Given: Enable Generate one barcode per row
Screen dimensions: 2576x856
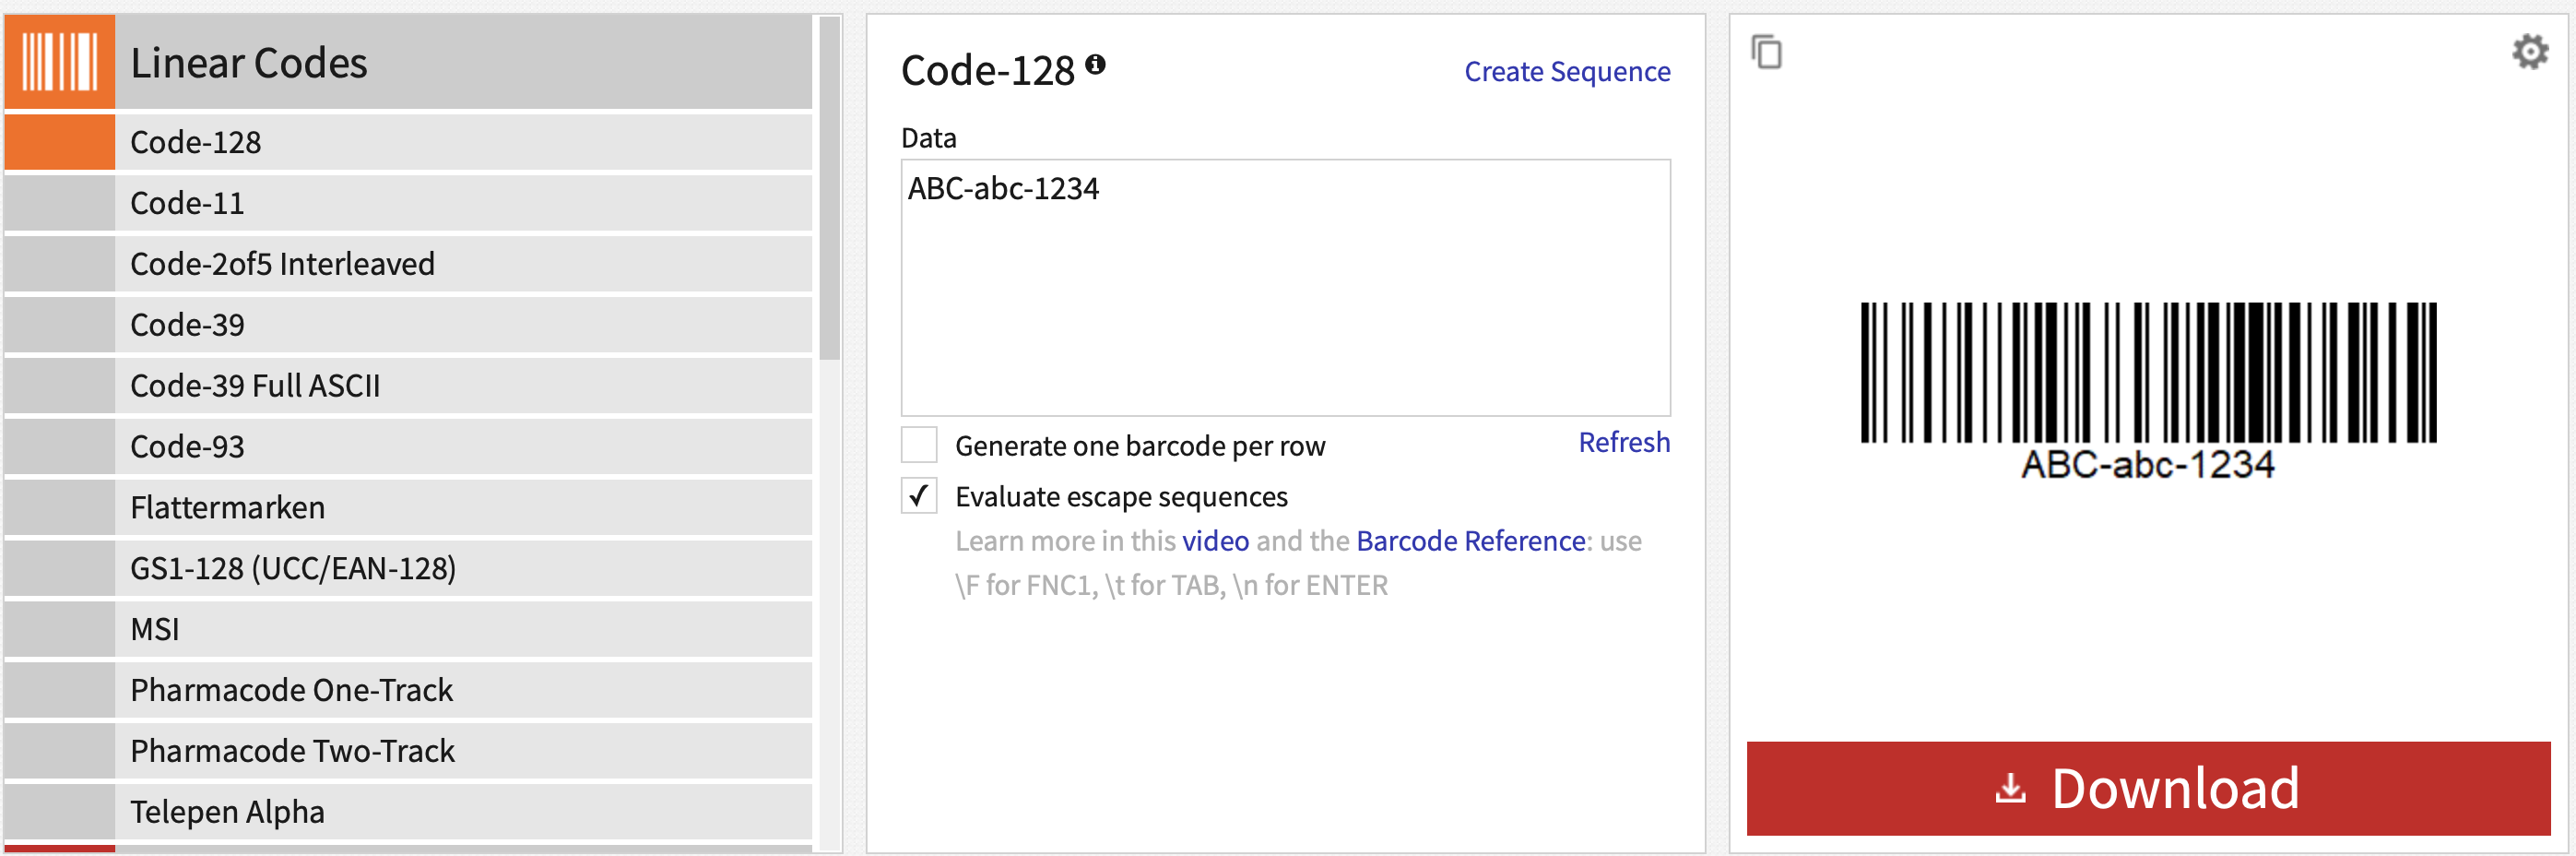Looking at the screenshot, I should (919, 445).
